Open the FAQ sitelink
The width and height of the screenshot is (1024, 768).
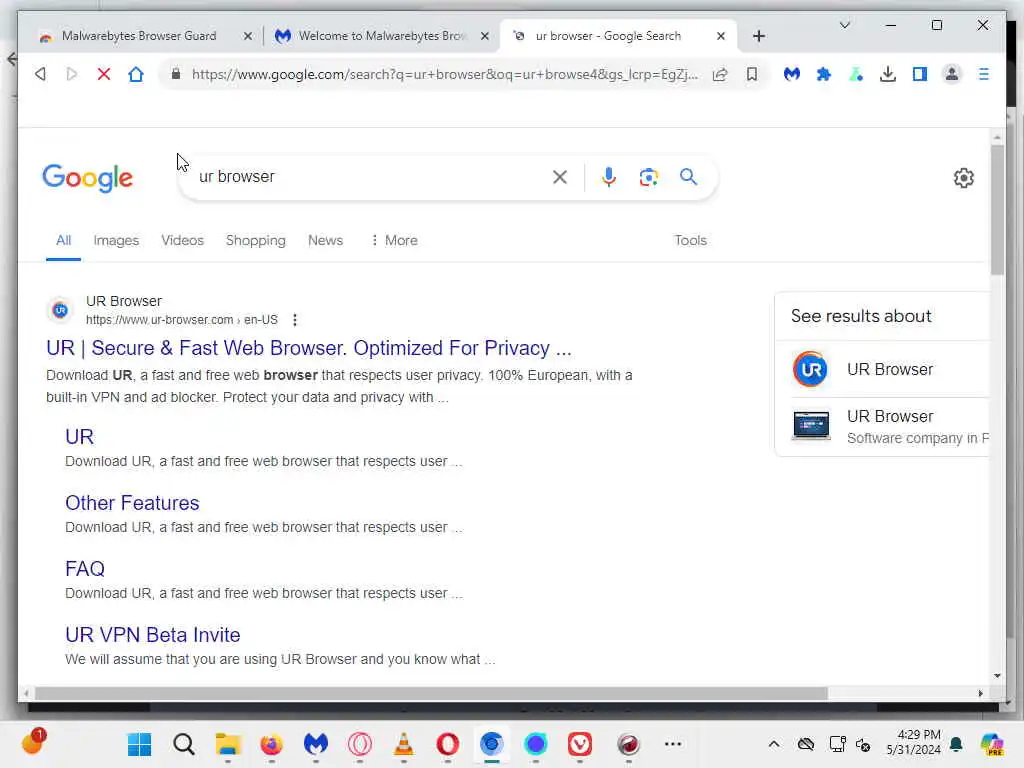click(85, 569)
